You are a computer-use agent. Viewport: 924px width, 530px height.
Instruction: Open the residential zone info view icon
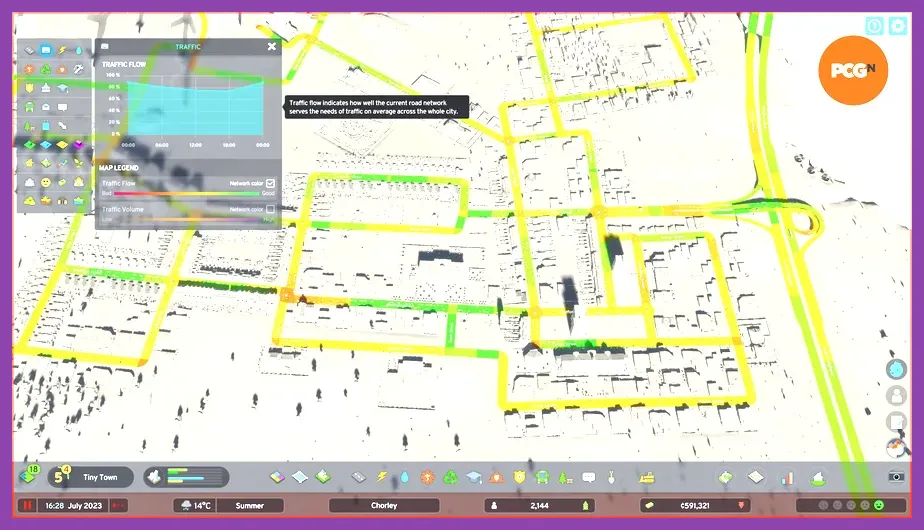click(x=29, y=144)
